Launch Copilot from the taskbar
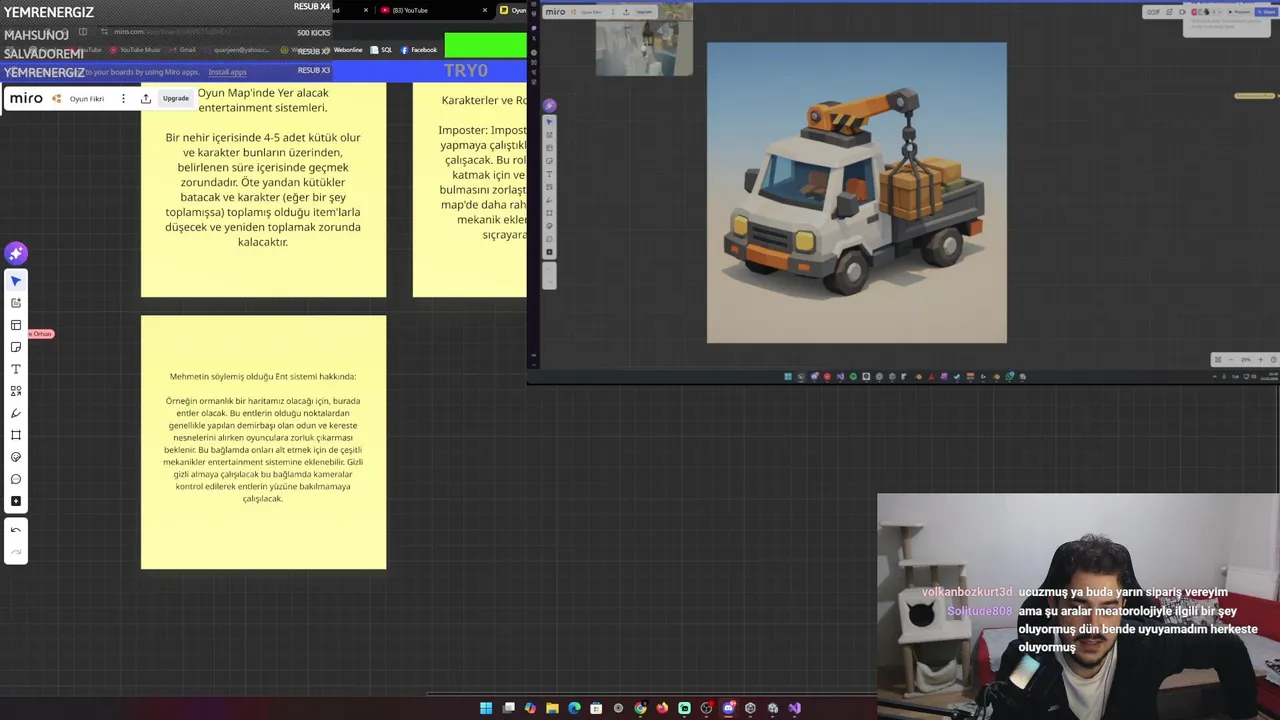The width and height of the screenshot is (1280, 720). [x=530, y=708]
